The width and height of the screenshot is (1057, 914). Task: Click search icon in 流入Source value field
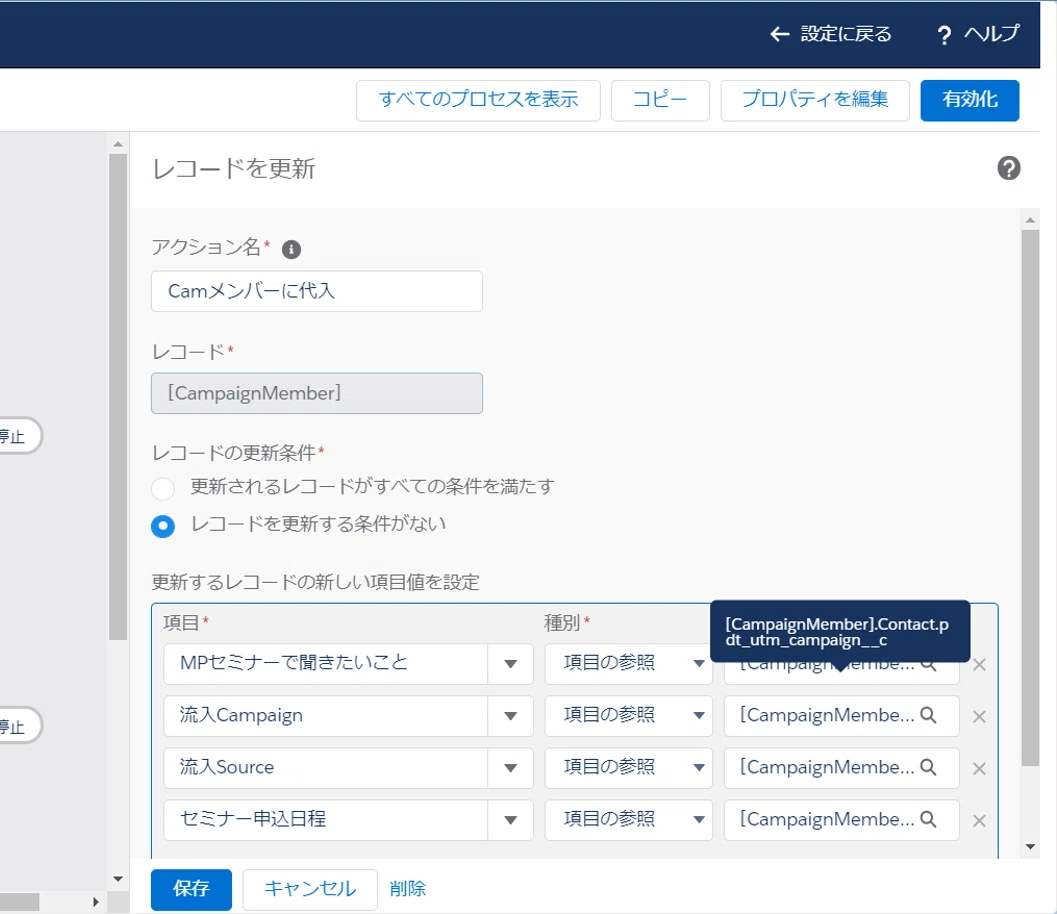[x=928, y=767]
